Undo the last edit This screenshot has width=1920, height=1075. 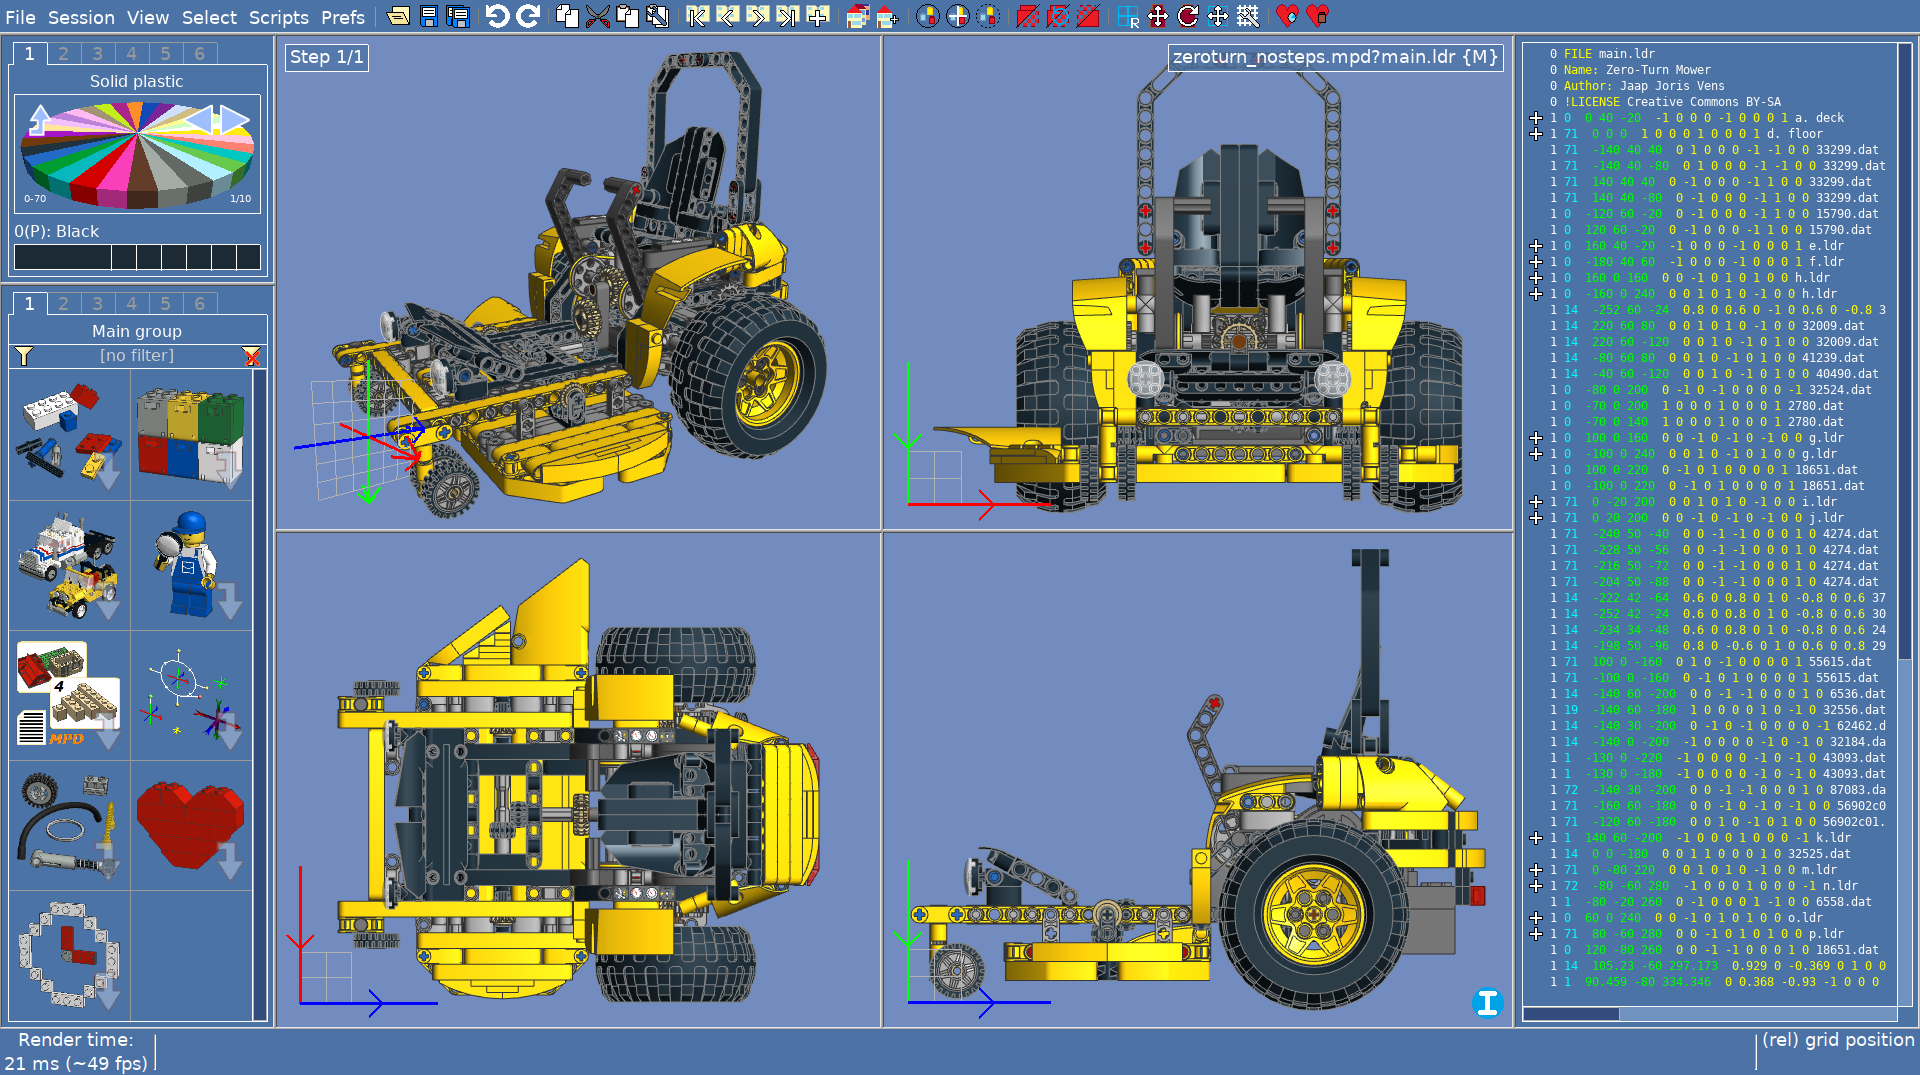coord(497,16)
